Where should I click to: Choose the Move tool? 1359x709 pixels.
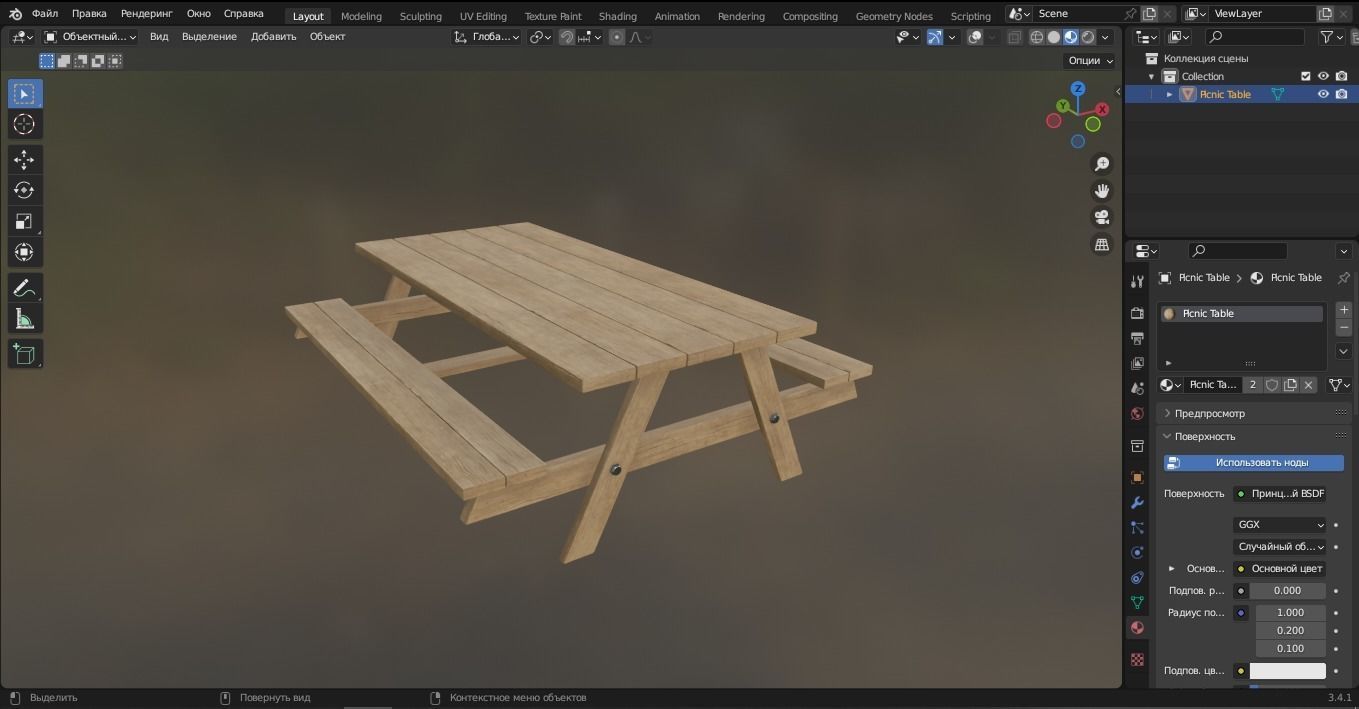(25, 159)
